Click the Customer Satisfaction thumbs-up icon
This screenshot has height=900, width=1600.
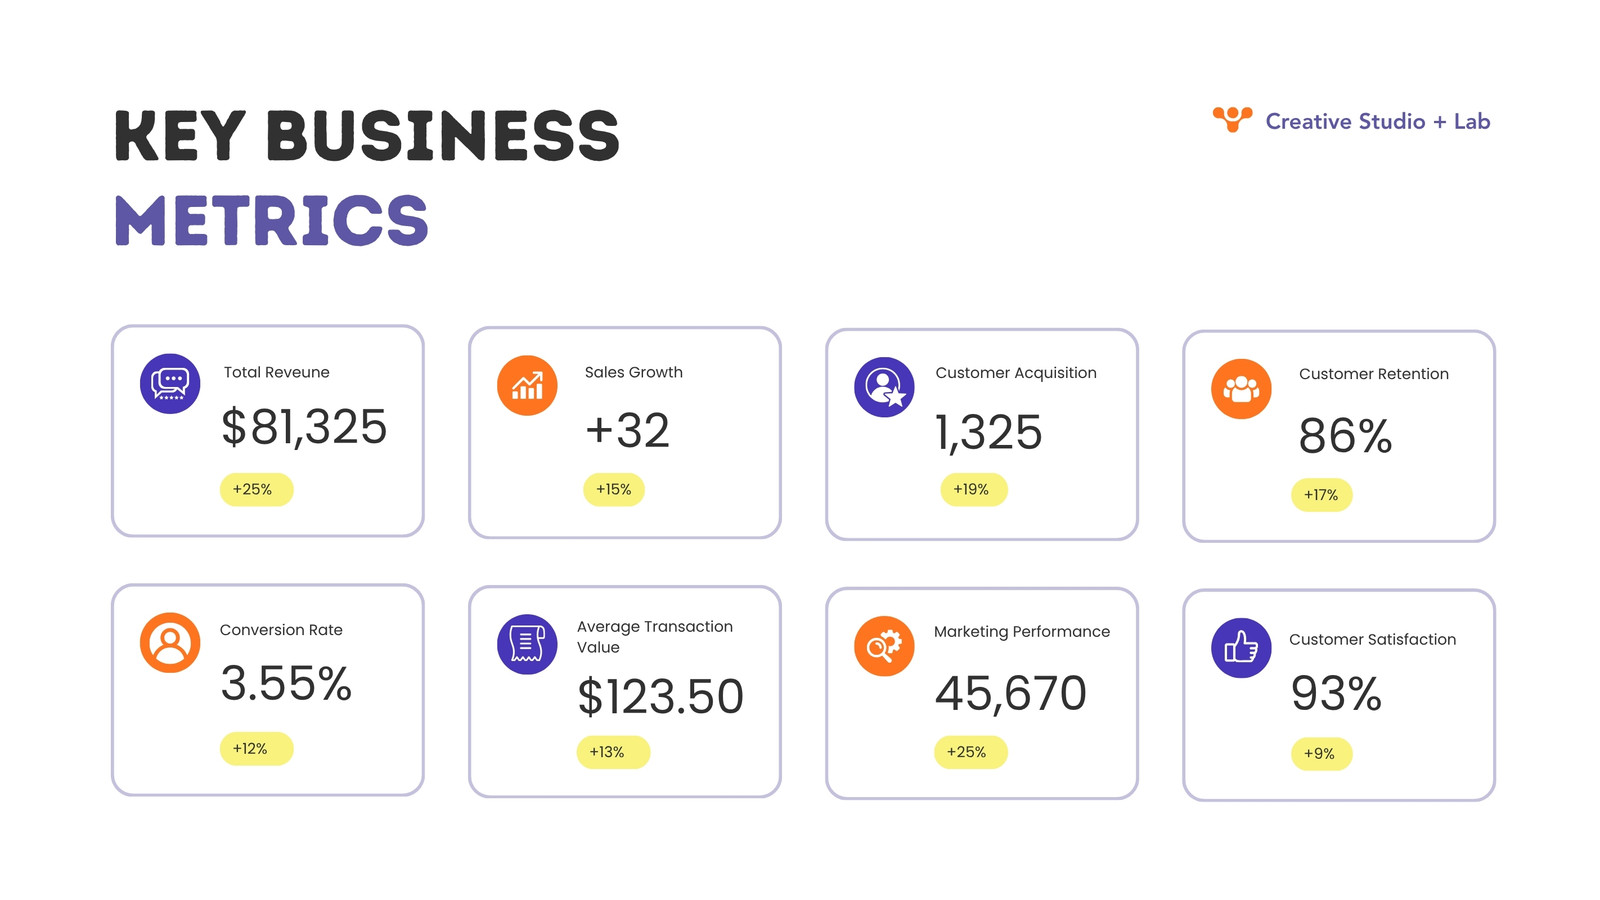point(1241,648)
